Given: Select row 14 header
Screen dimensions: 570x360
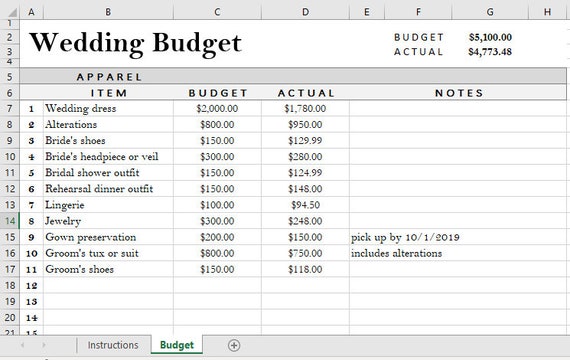Looking at the screenshot, I should pos(10,221).
